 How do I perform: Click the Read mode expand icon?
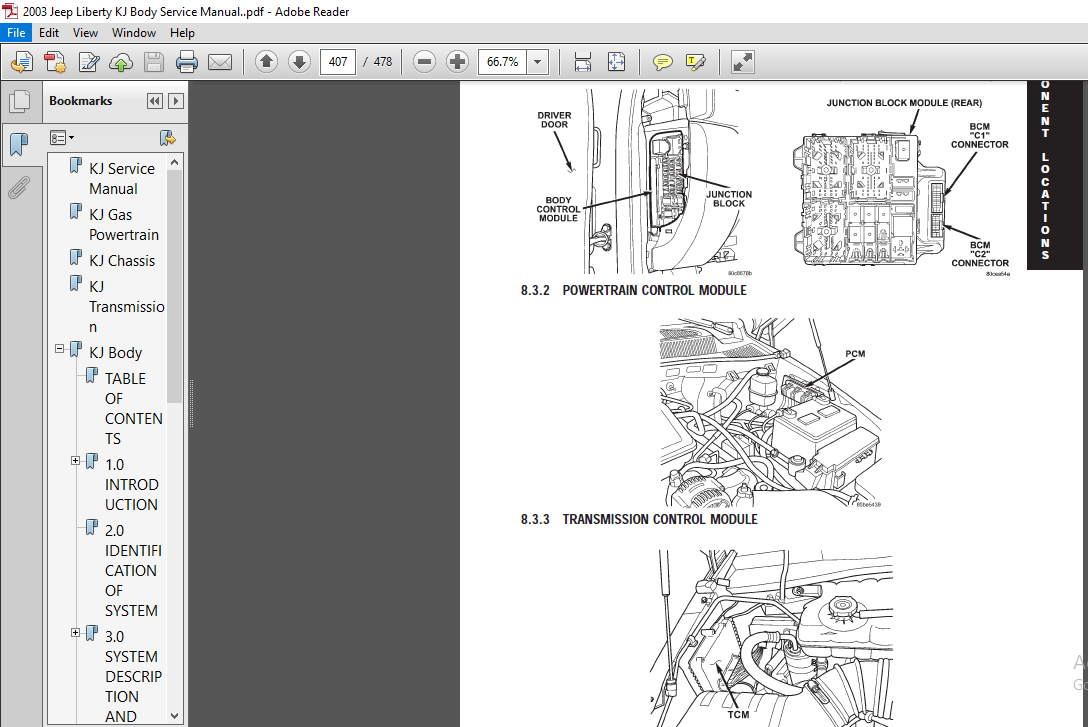pos(742,62)
